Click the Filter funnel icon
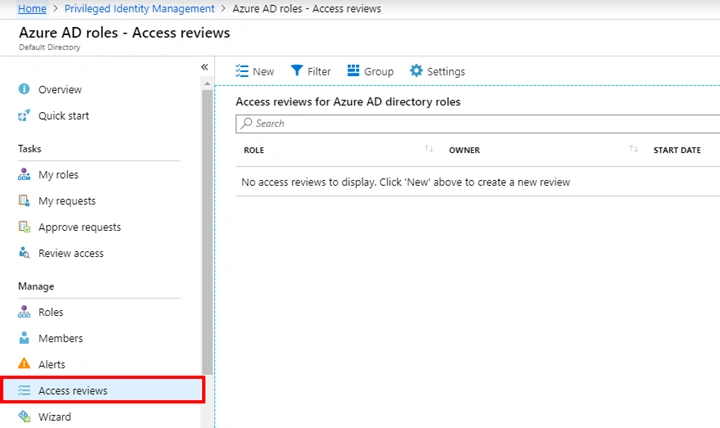Viewport: 720px width, 428px height. tap(297, 70)
